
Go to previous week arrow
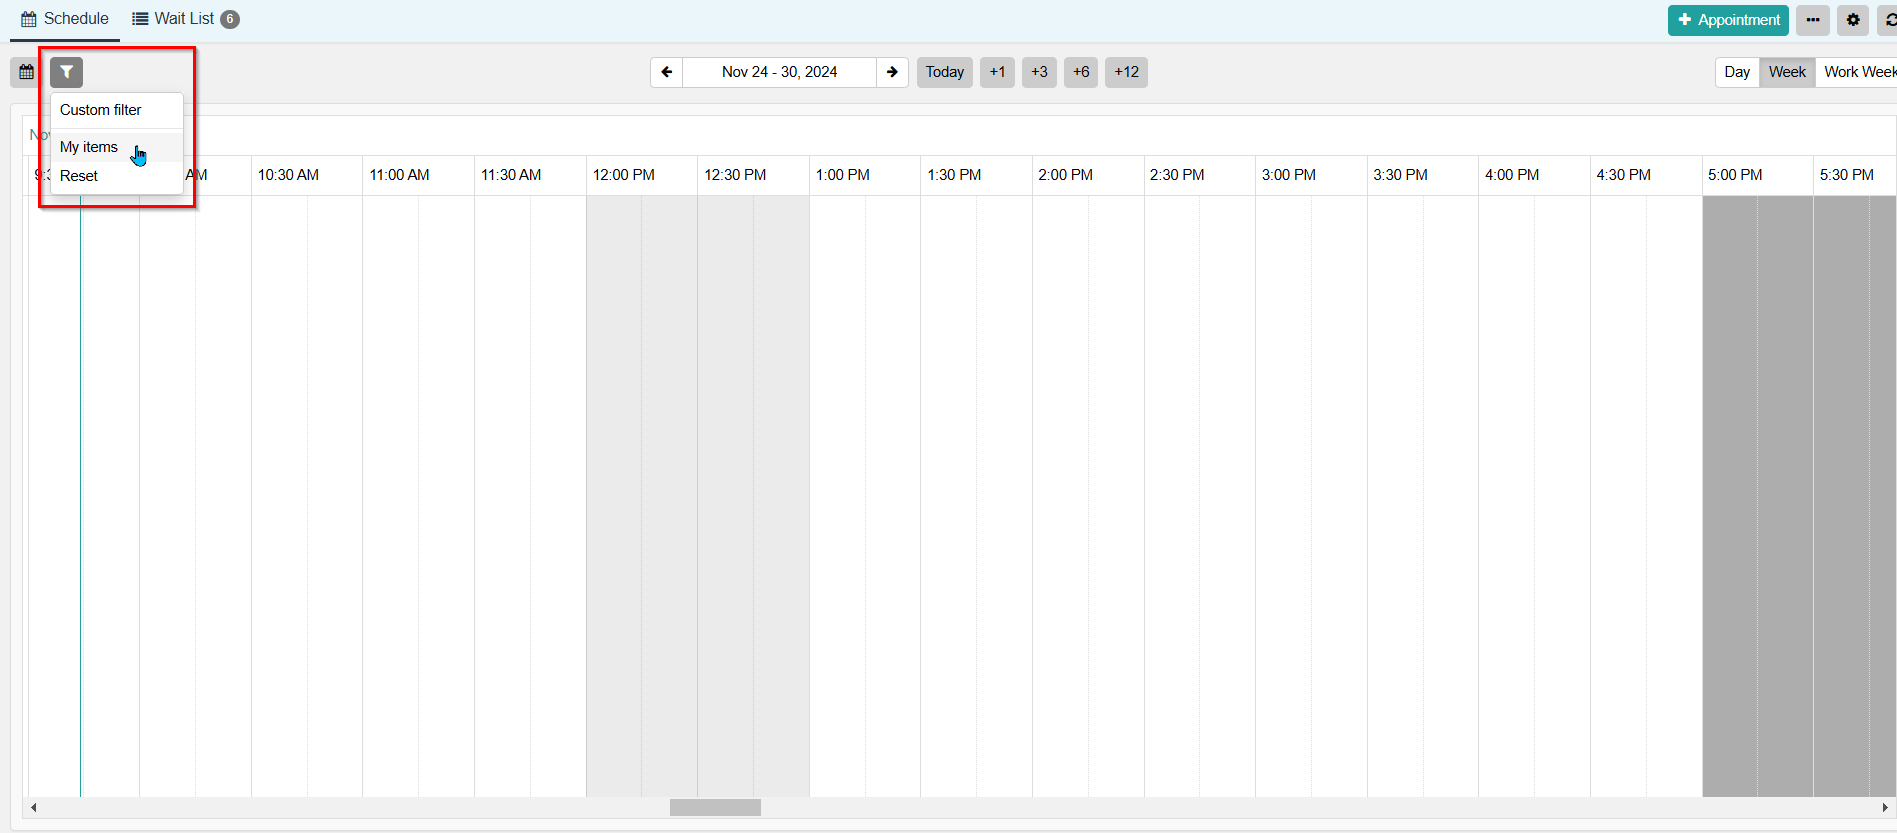coord(666,72)
